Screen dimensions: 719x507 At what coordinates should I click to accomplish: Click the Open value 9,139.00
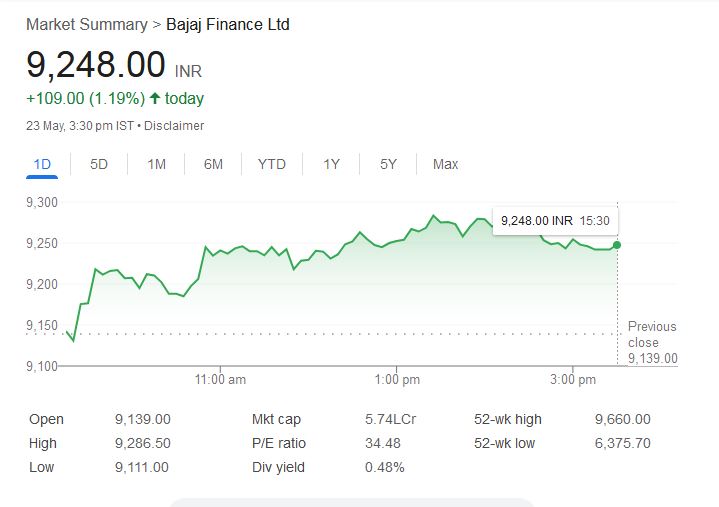tap(143, 419)
